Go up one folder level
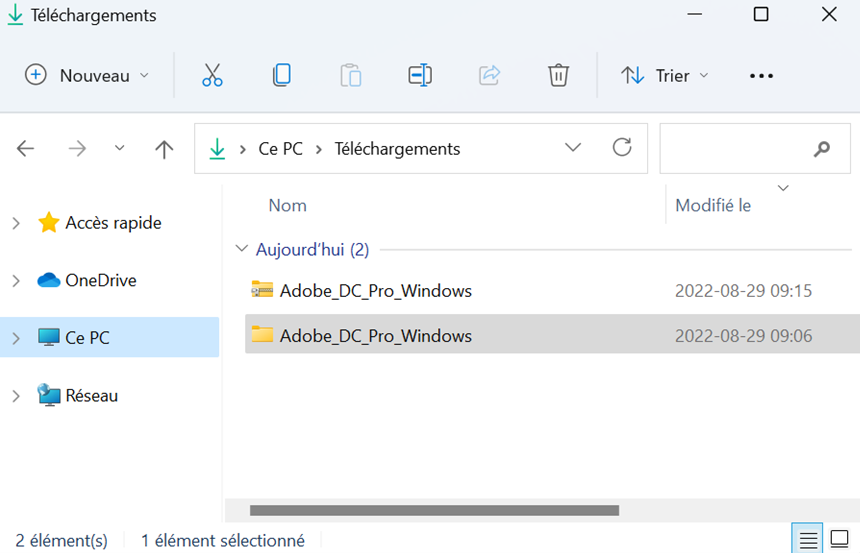Image resolution: width=860 pixels, height=553 pixels. (x=164, y=149)
